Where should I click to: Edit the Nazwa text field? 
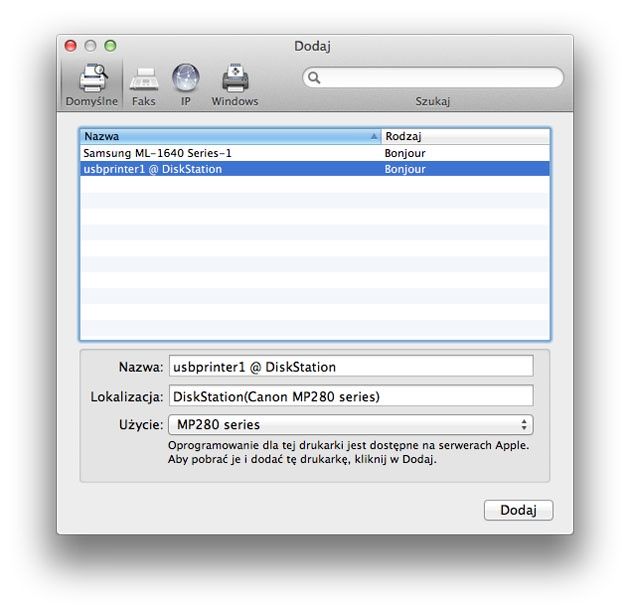pyautogui.click(x=351, y=366)
